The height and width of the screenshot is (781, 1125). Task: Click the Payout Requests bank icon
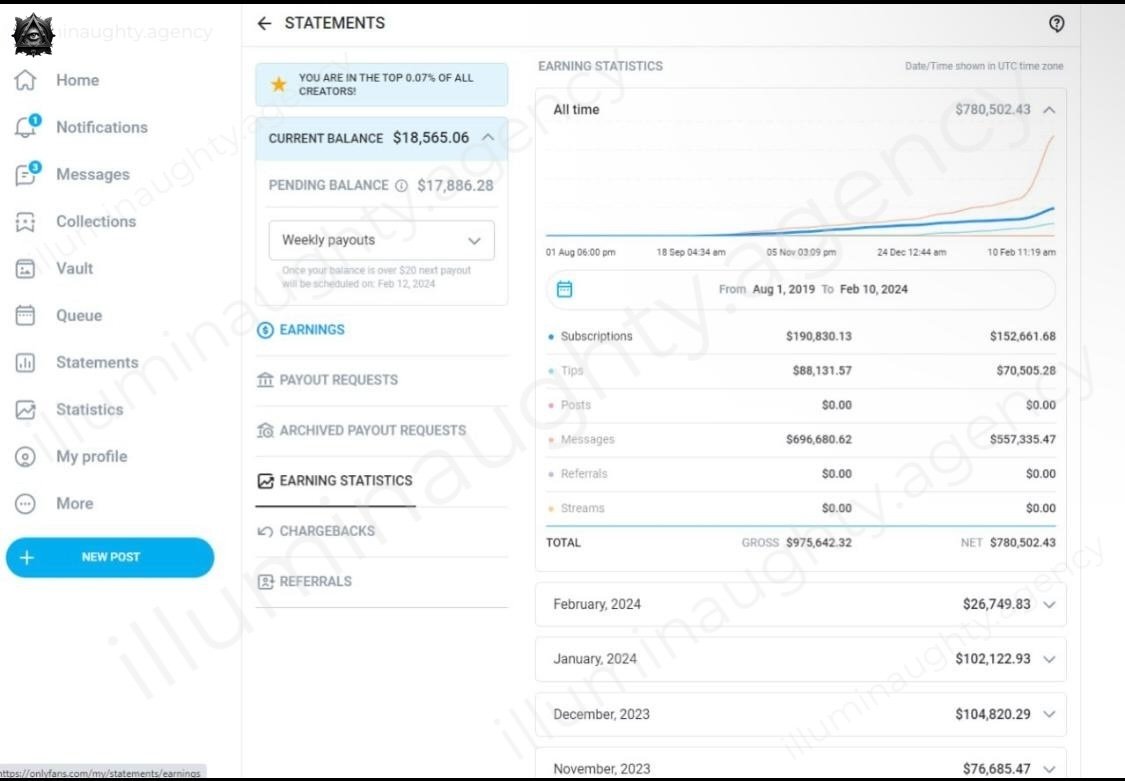pyautogui.click(x=265, y=380)
